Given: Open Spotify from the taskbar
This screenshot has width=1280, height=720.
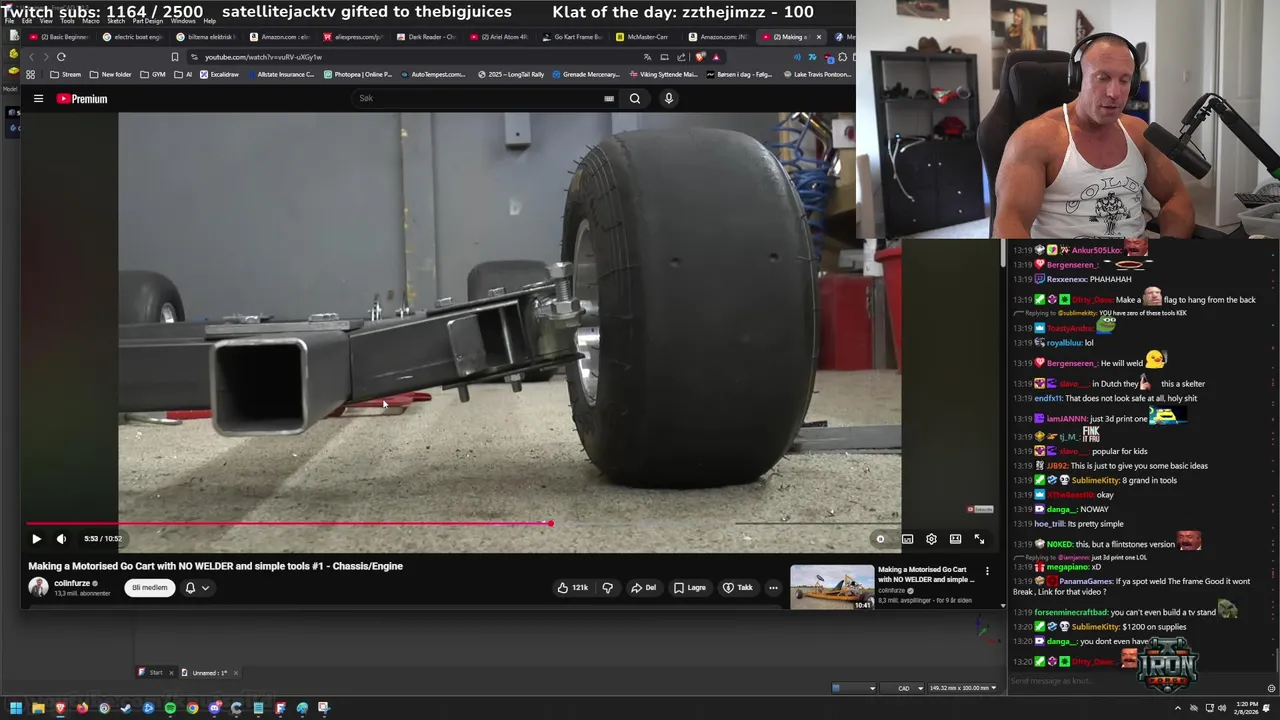Looking at the screenshot, I should [x=170, y=708].
